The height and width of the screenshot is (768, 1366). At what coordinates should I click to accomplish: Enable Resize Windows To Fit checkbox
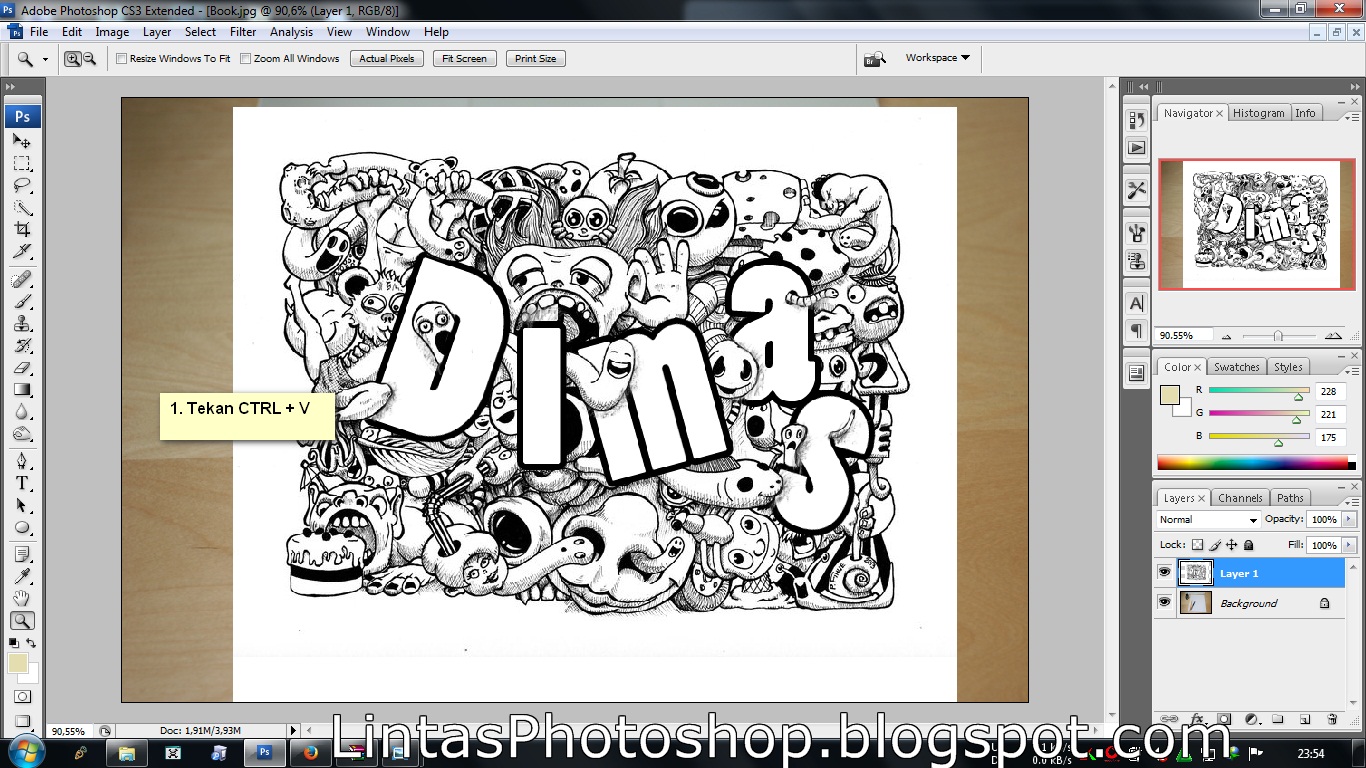coord(122,59)
